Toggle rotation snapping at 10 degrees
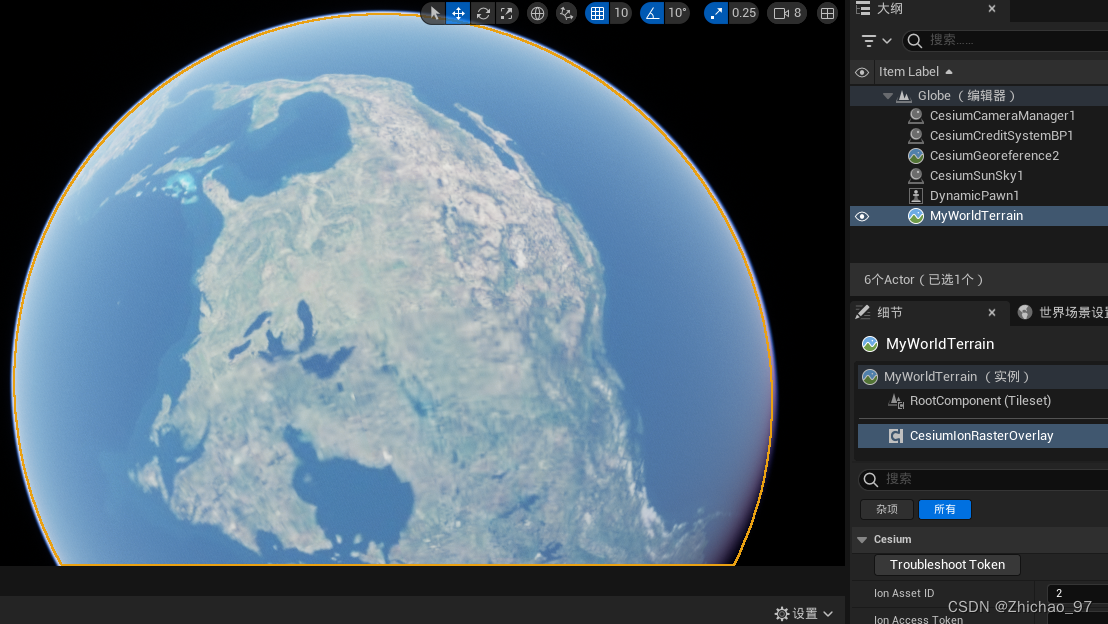The height and width of the screenshot is (624, 1108). (653, 13)
